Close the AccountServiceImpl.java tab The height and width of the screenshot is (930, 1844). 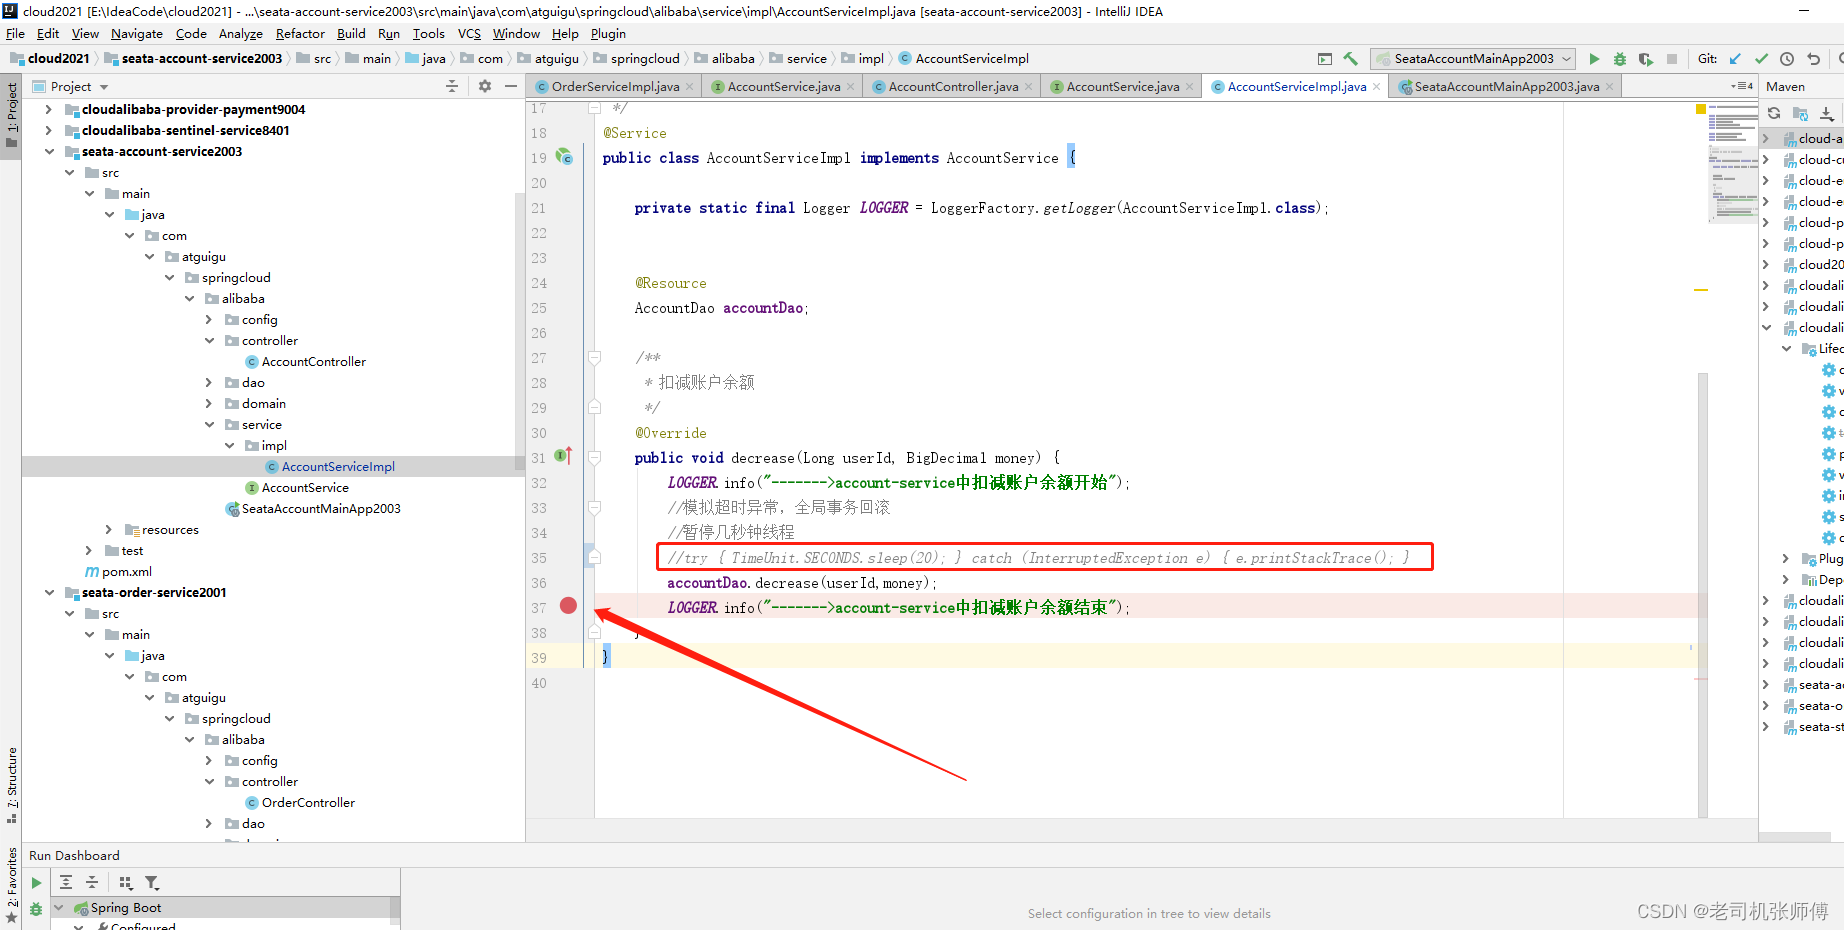[1377, 87]
